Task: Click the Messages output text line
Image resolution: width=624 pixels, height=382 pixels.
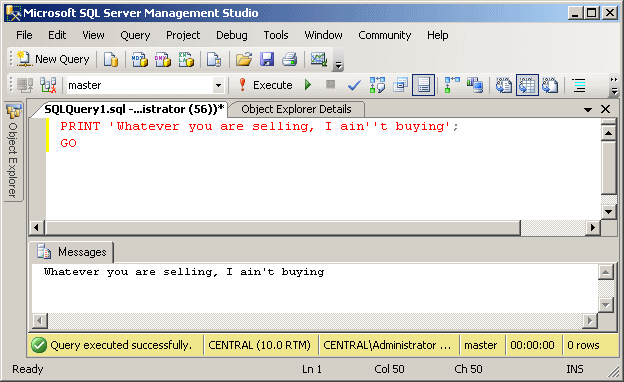Action: pyautogui.click(x=184, y=272)
